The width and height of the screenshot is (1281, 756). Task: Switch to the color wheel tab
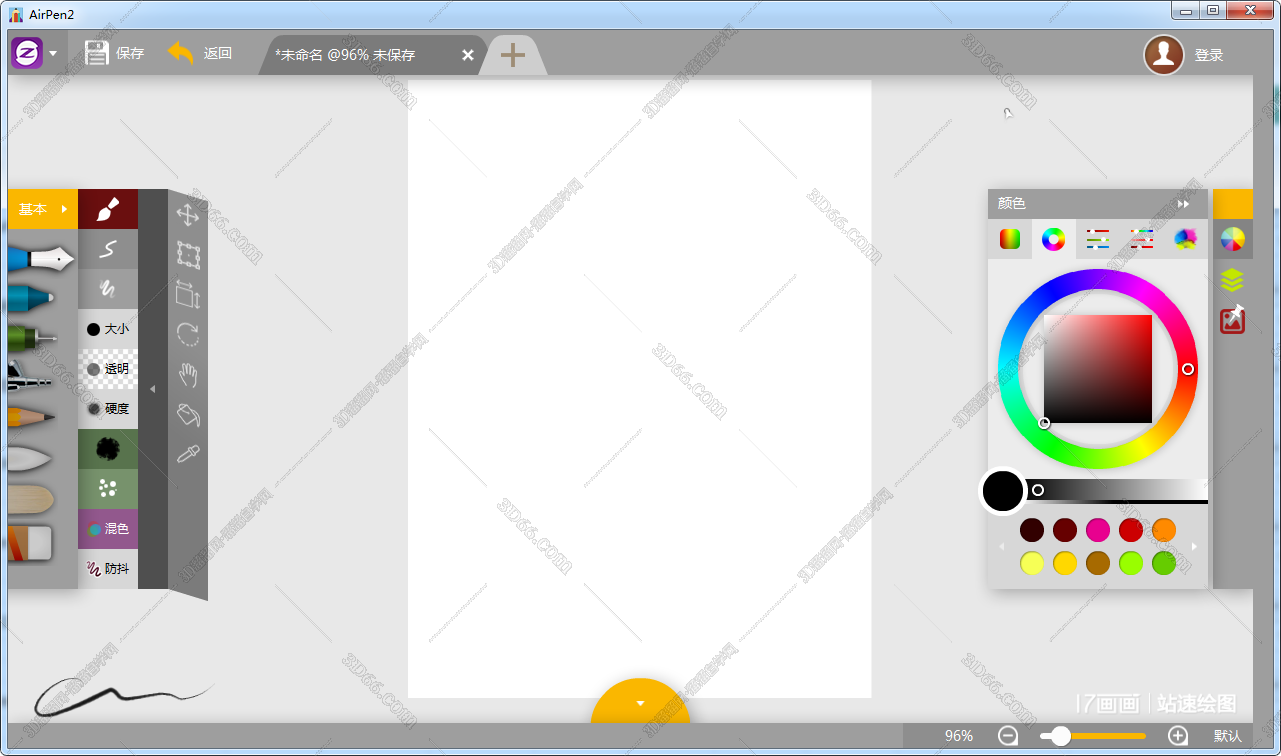(1053, 239)
